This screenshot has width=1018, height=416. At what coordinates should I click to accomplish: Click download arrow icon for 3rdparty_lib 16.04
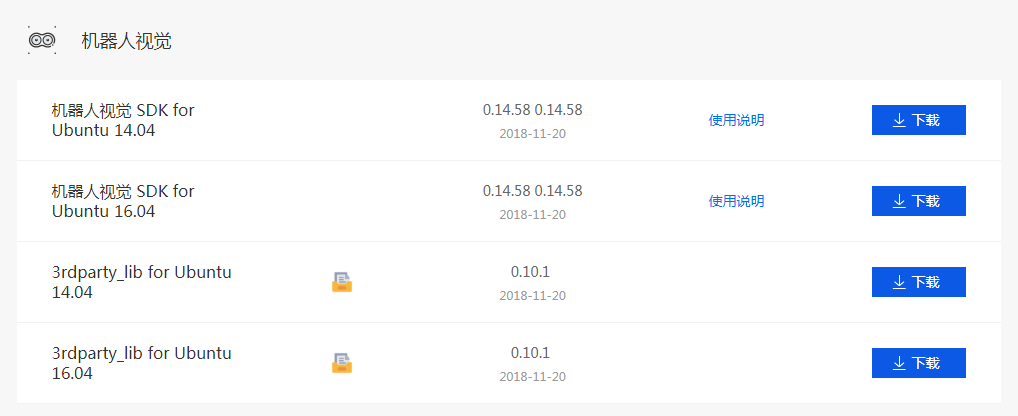coord(899,363)
